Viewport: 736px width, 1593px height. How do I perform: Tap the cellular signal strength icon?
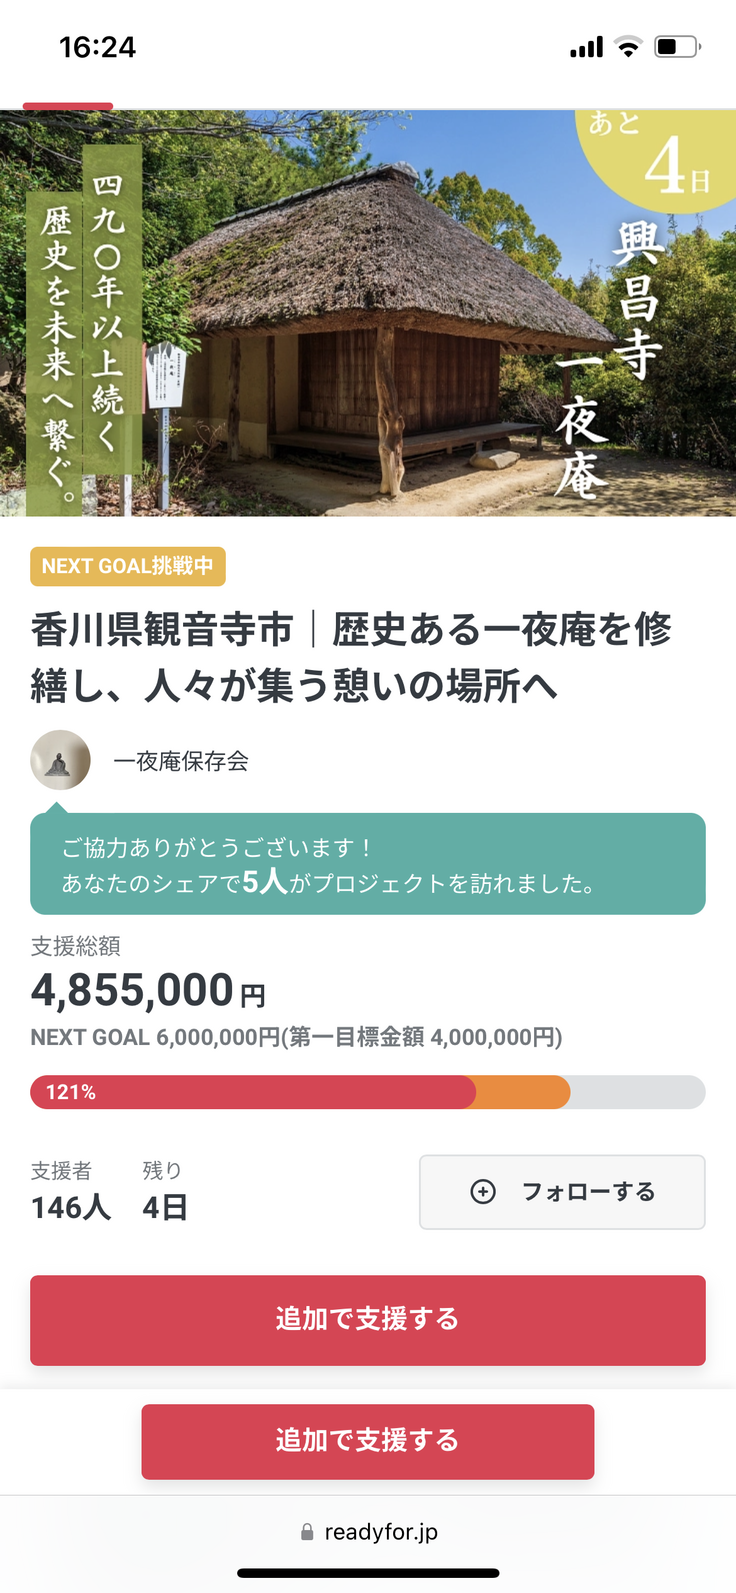click(586, 47)
